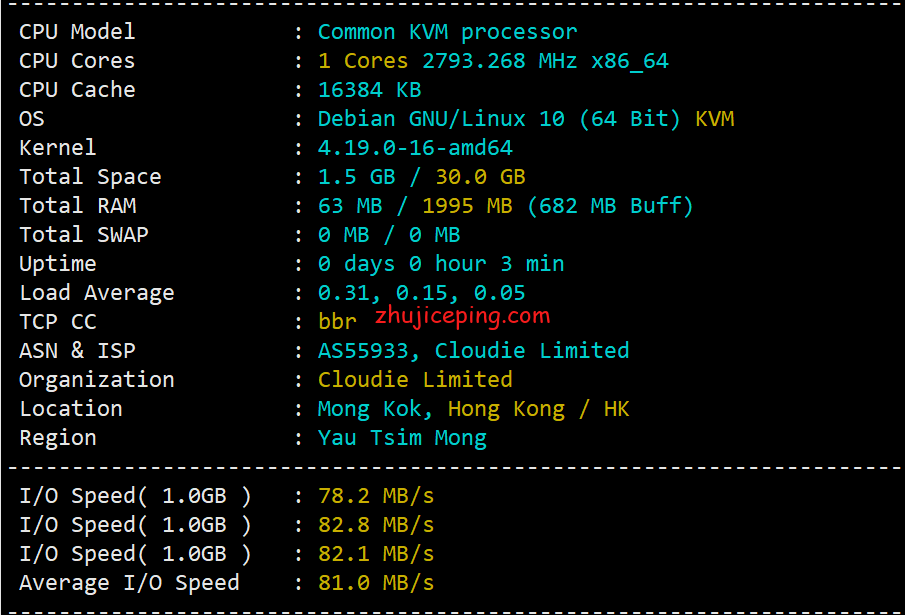Click the zhujiceping.com watermark text
905x615 pixels.
(x=462, y=317)
